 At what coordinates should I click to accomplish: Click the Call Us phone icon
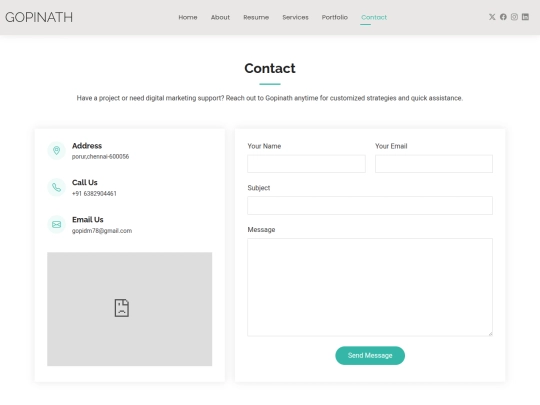56,187
